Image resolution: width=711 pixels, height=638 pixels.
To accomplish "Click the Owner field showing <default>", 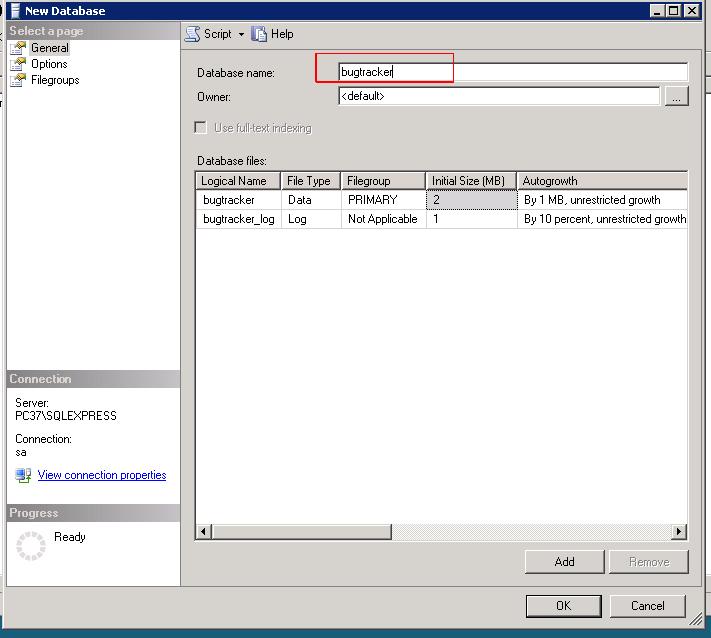I will [x=499, y=96].
